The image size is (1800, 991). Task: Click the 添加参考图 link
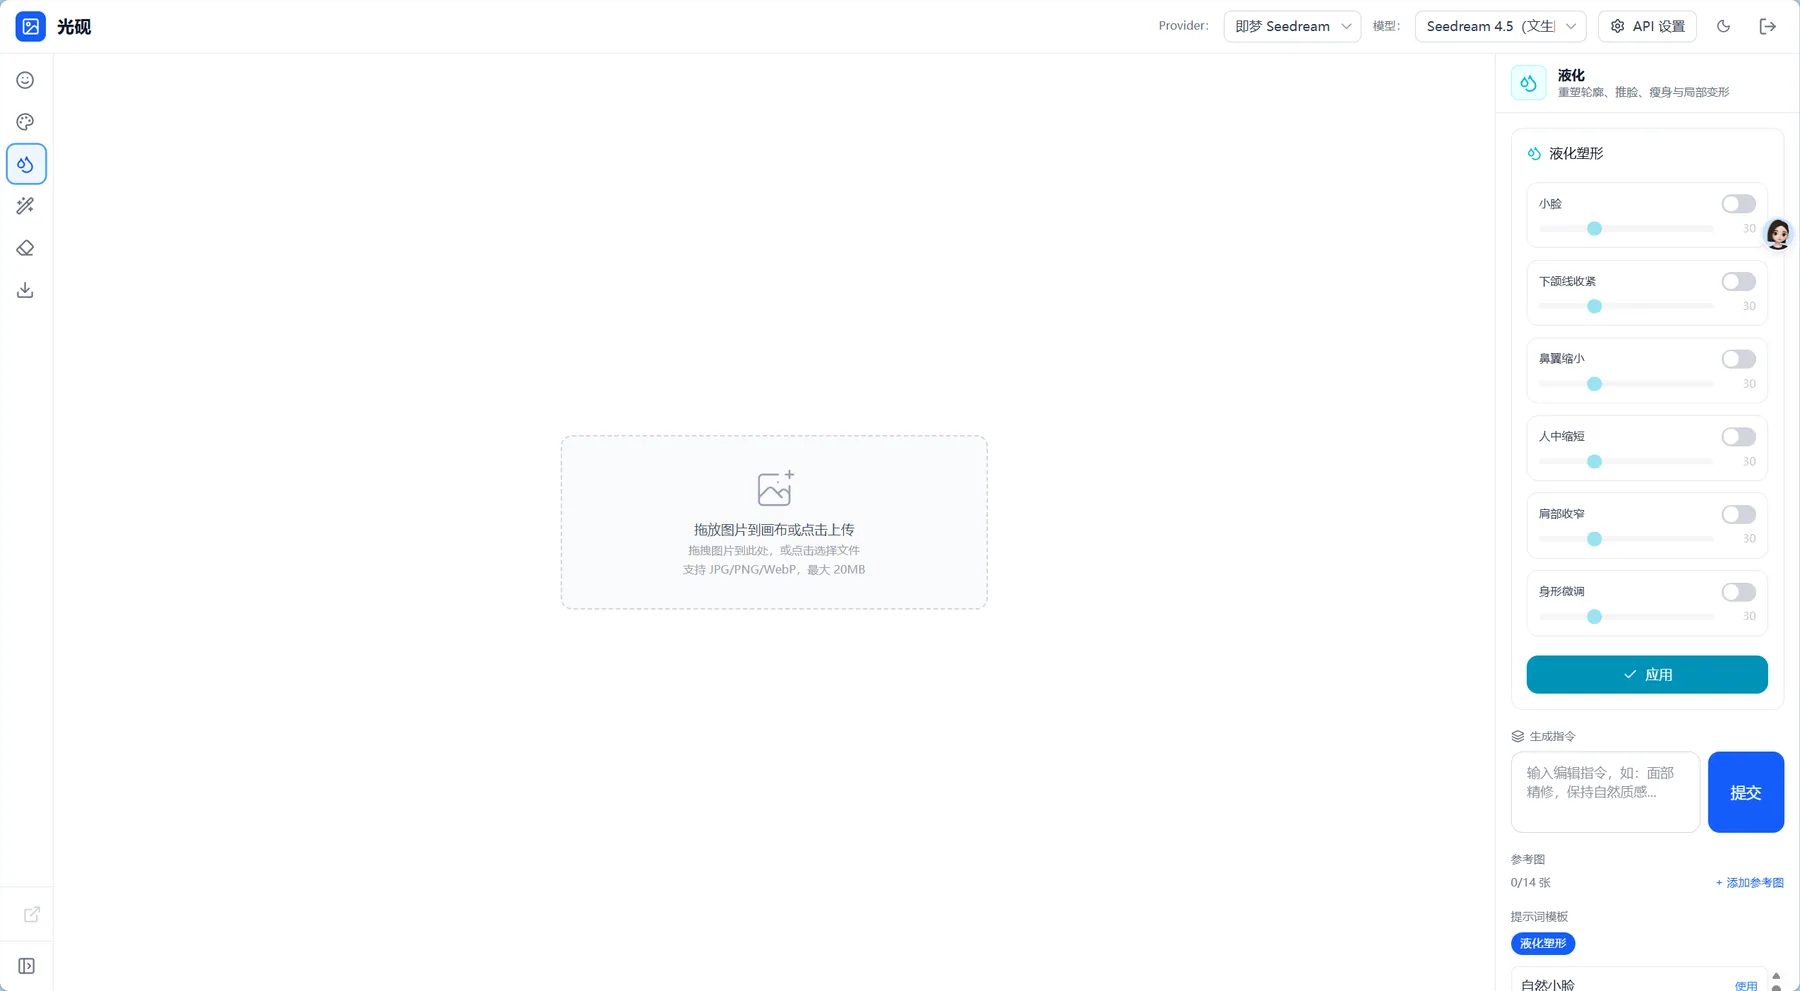(1750, 883)
